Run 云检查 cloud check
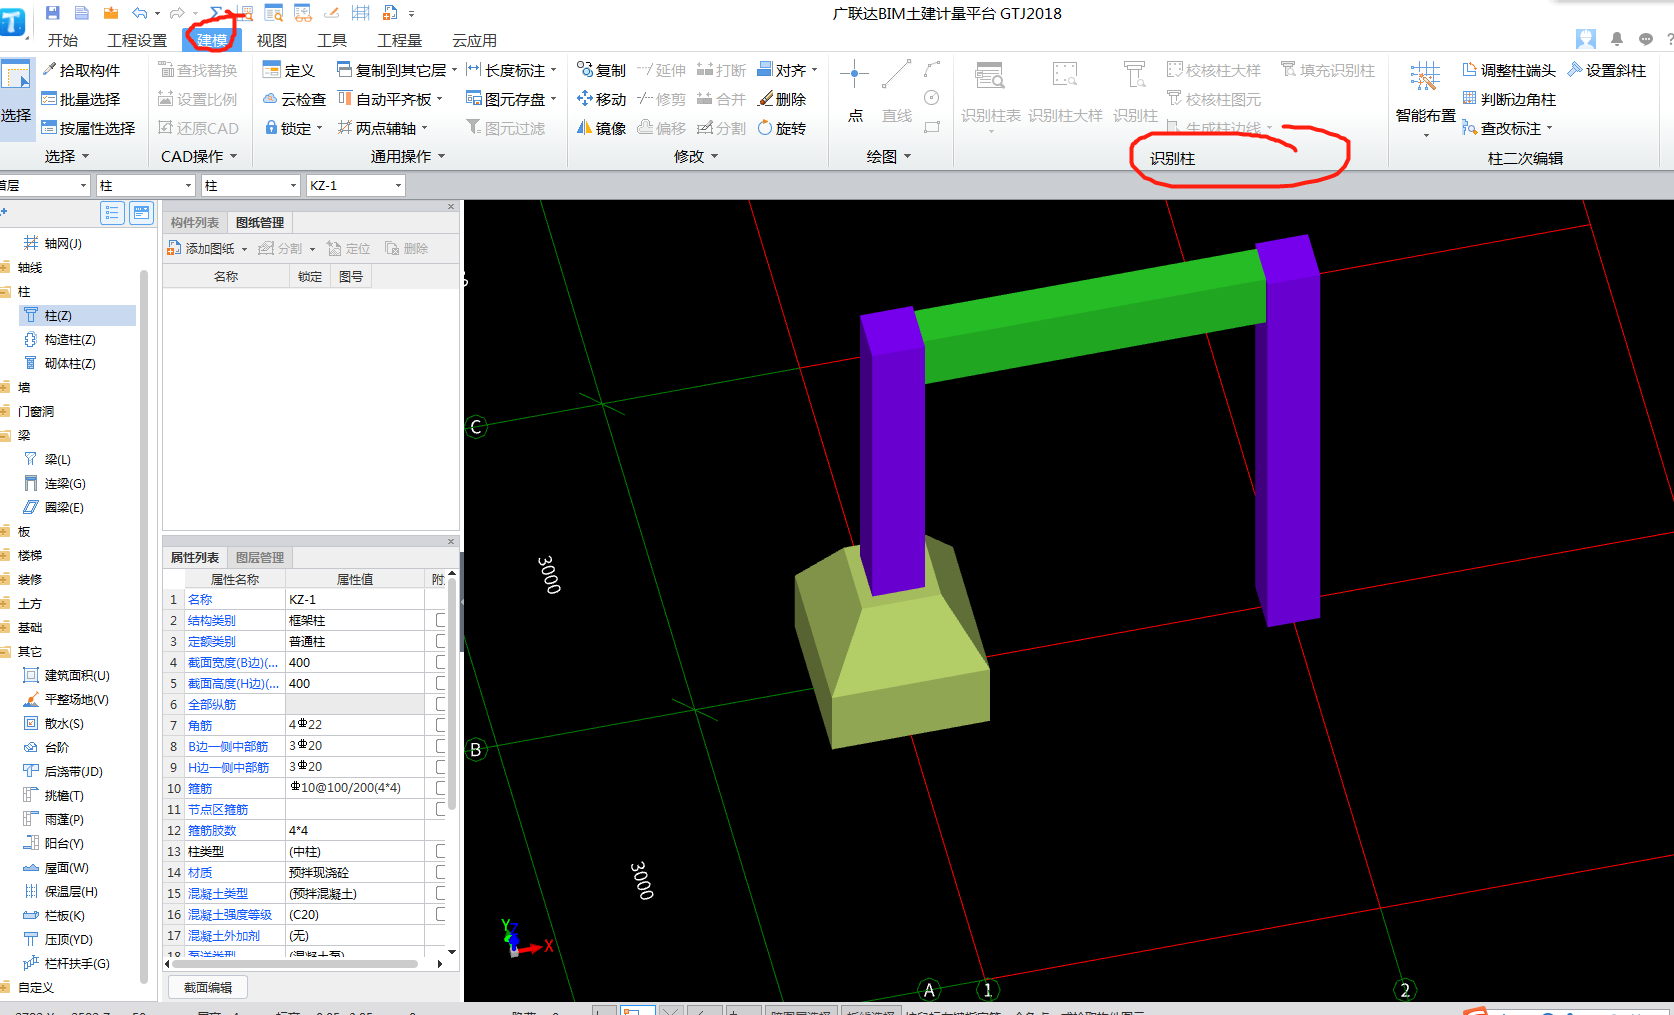Screen dimensions: 1674x1015 click(x=294, y=99)
